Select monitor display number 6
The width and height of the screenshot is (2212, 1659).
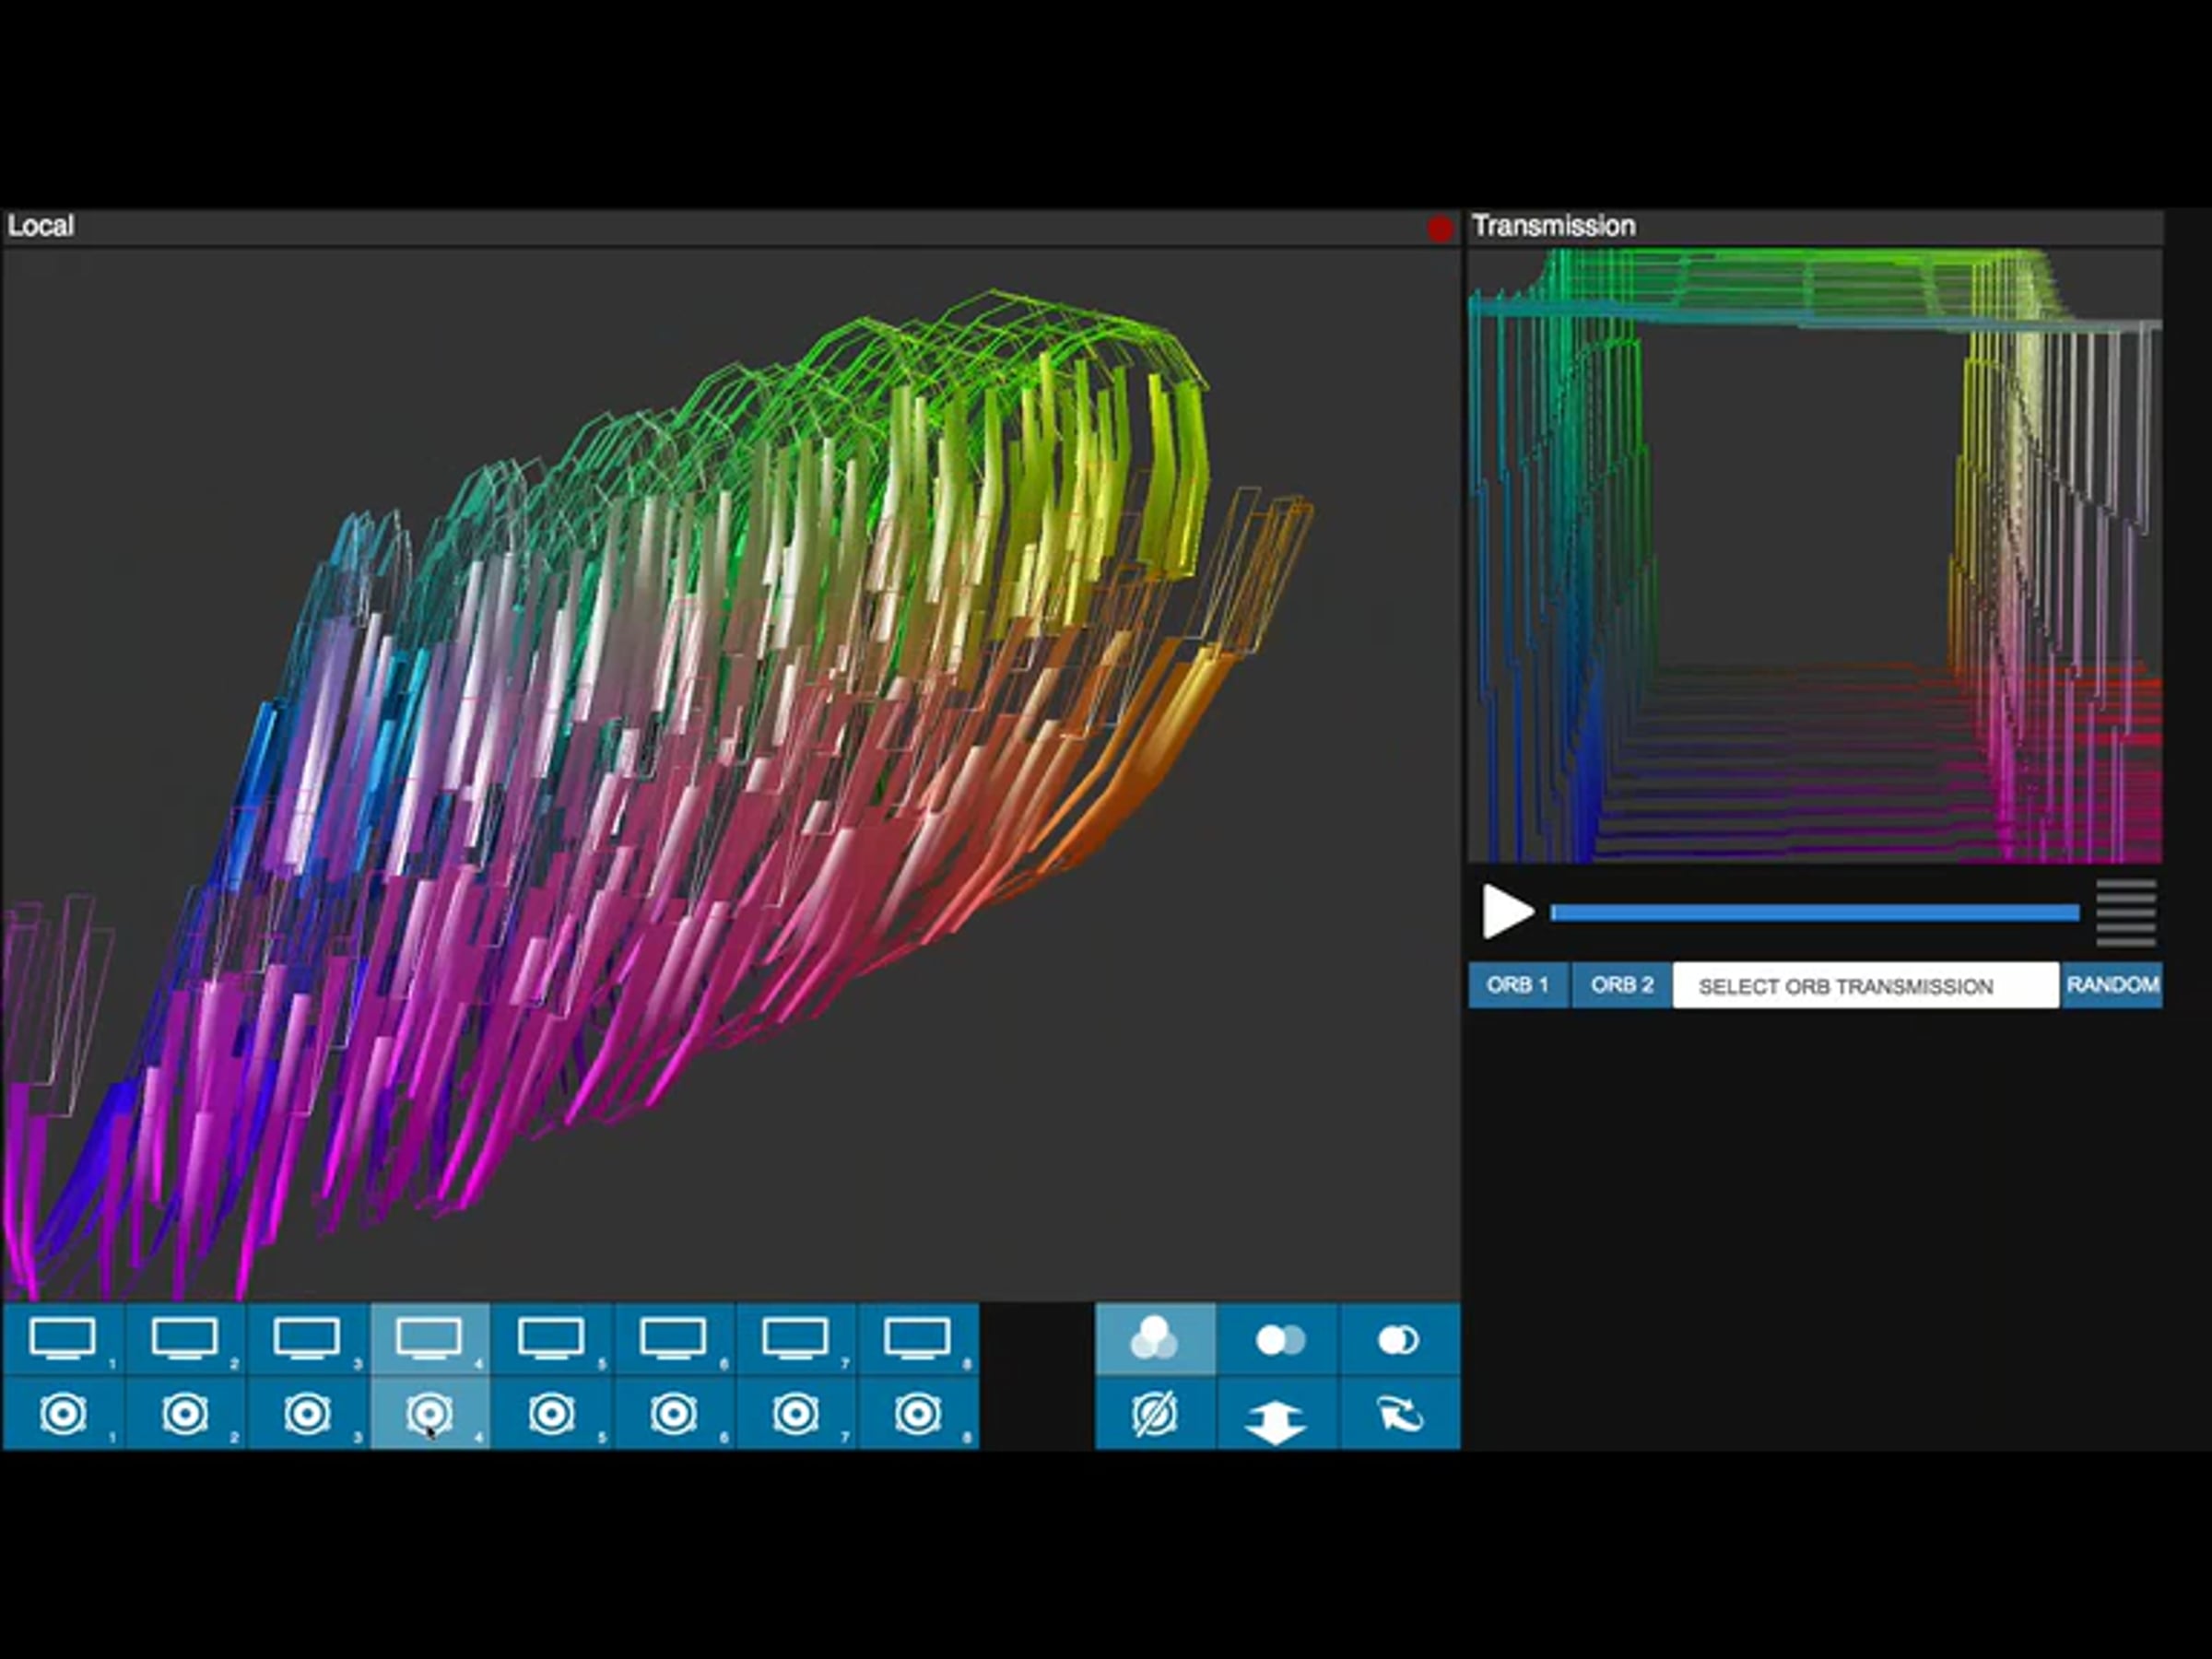pos(674,1339)
